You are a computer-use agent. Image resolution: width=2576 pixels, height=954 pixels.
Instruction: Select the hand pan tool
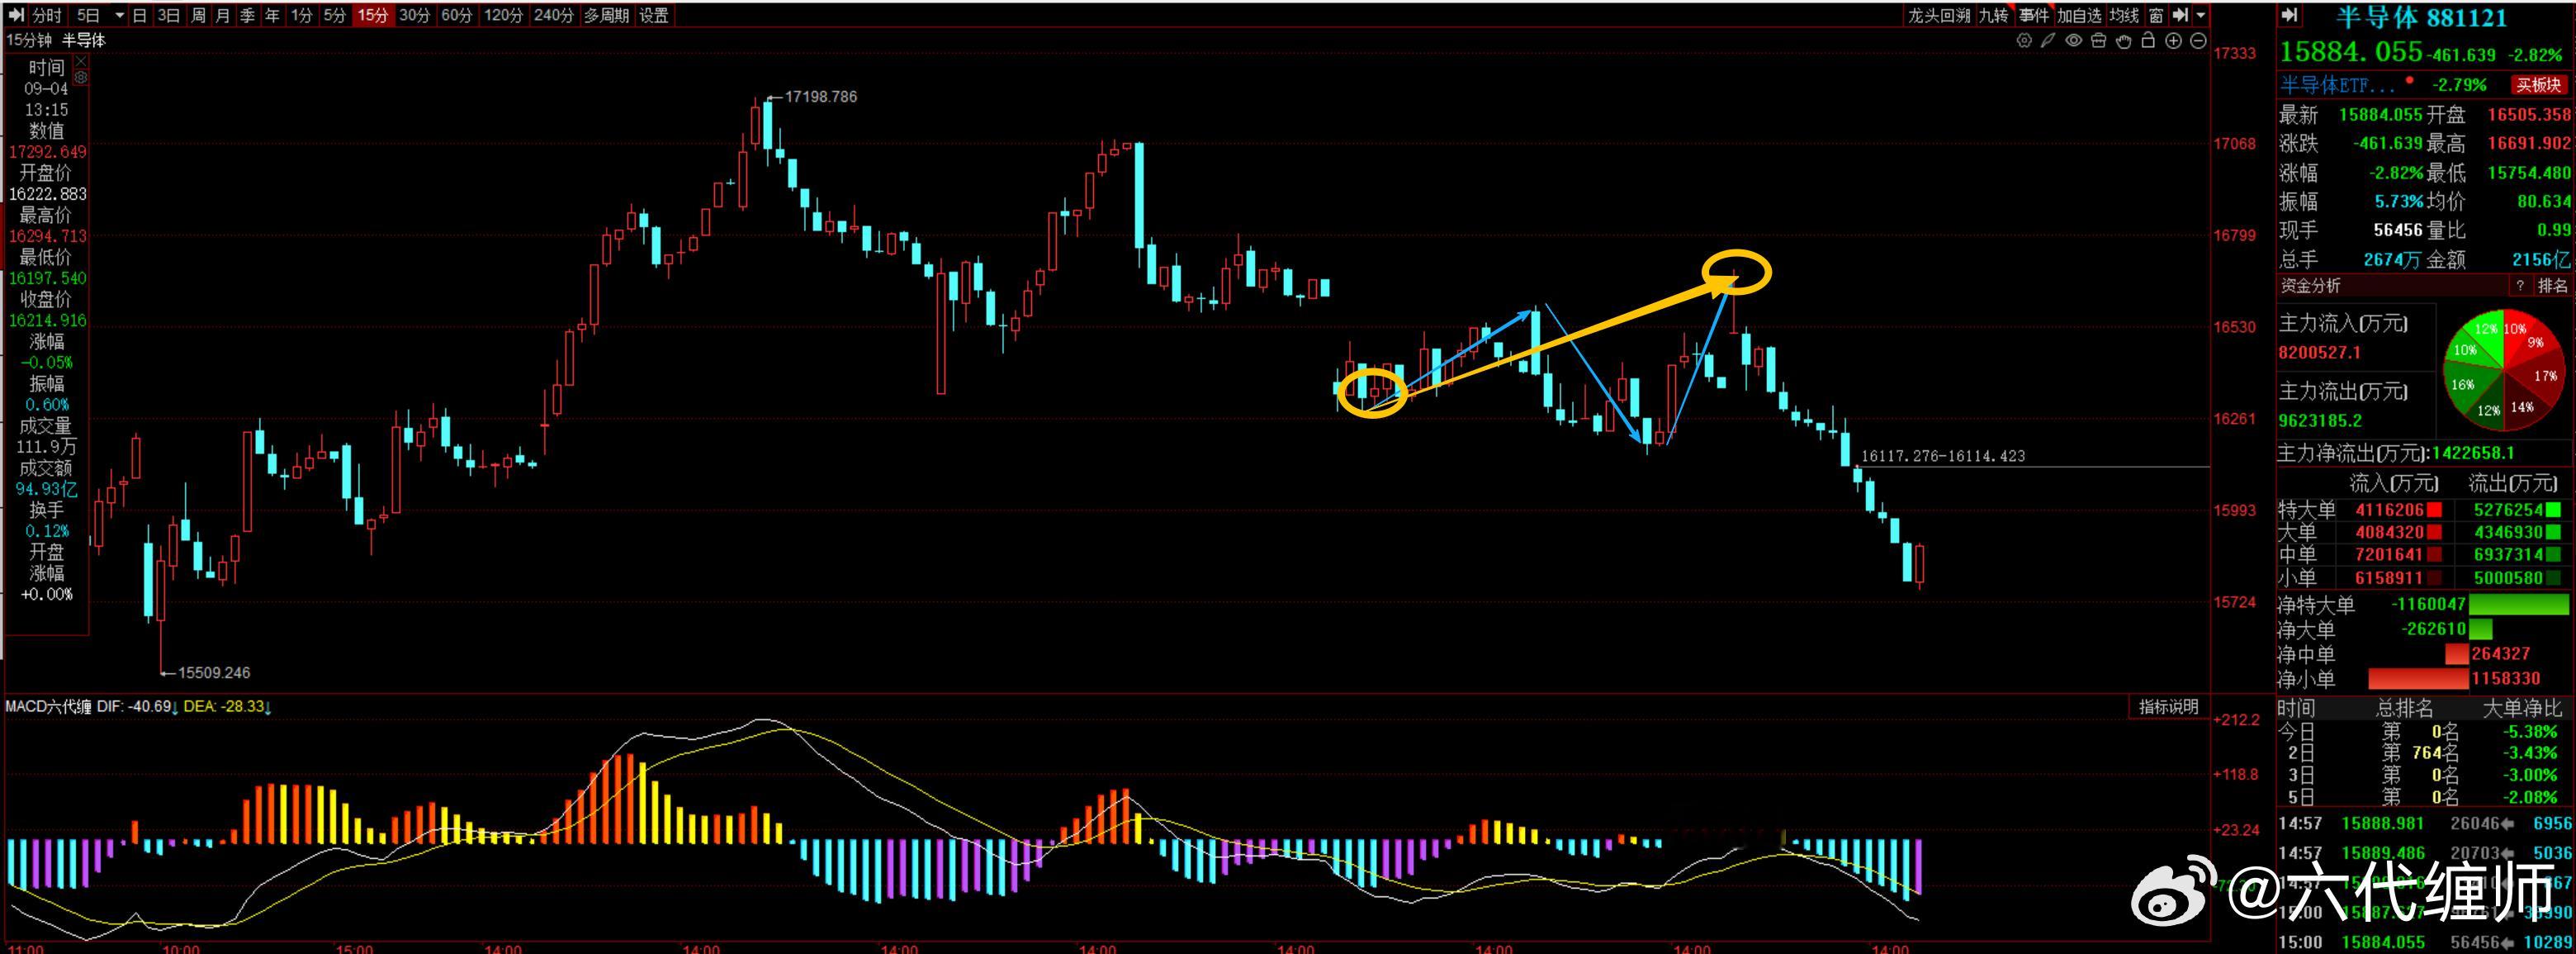tap(2124, 41)
